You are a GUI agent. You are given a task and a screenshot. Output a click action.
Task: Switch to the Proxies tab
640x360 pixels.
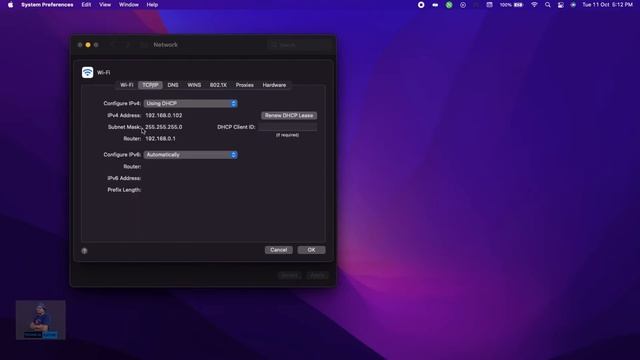coord(244,85)
